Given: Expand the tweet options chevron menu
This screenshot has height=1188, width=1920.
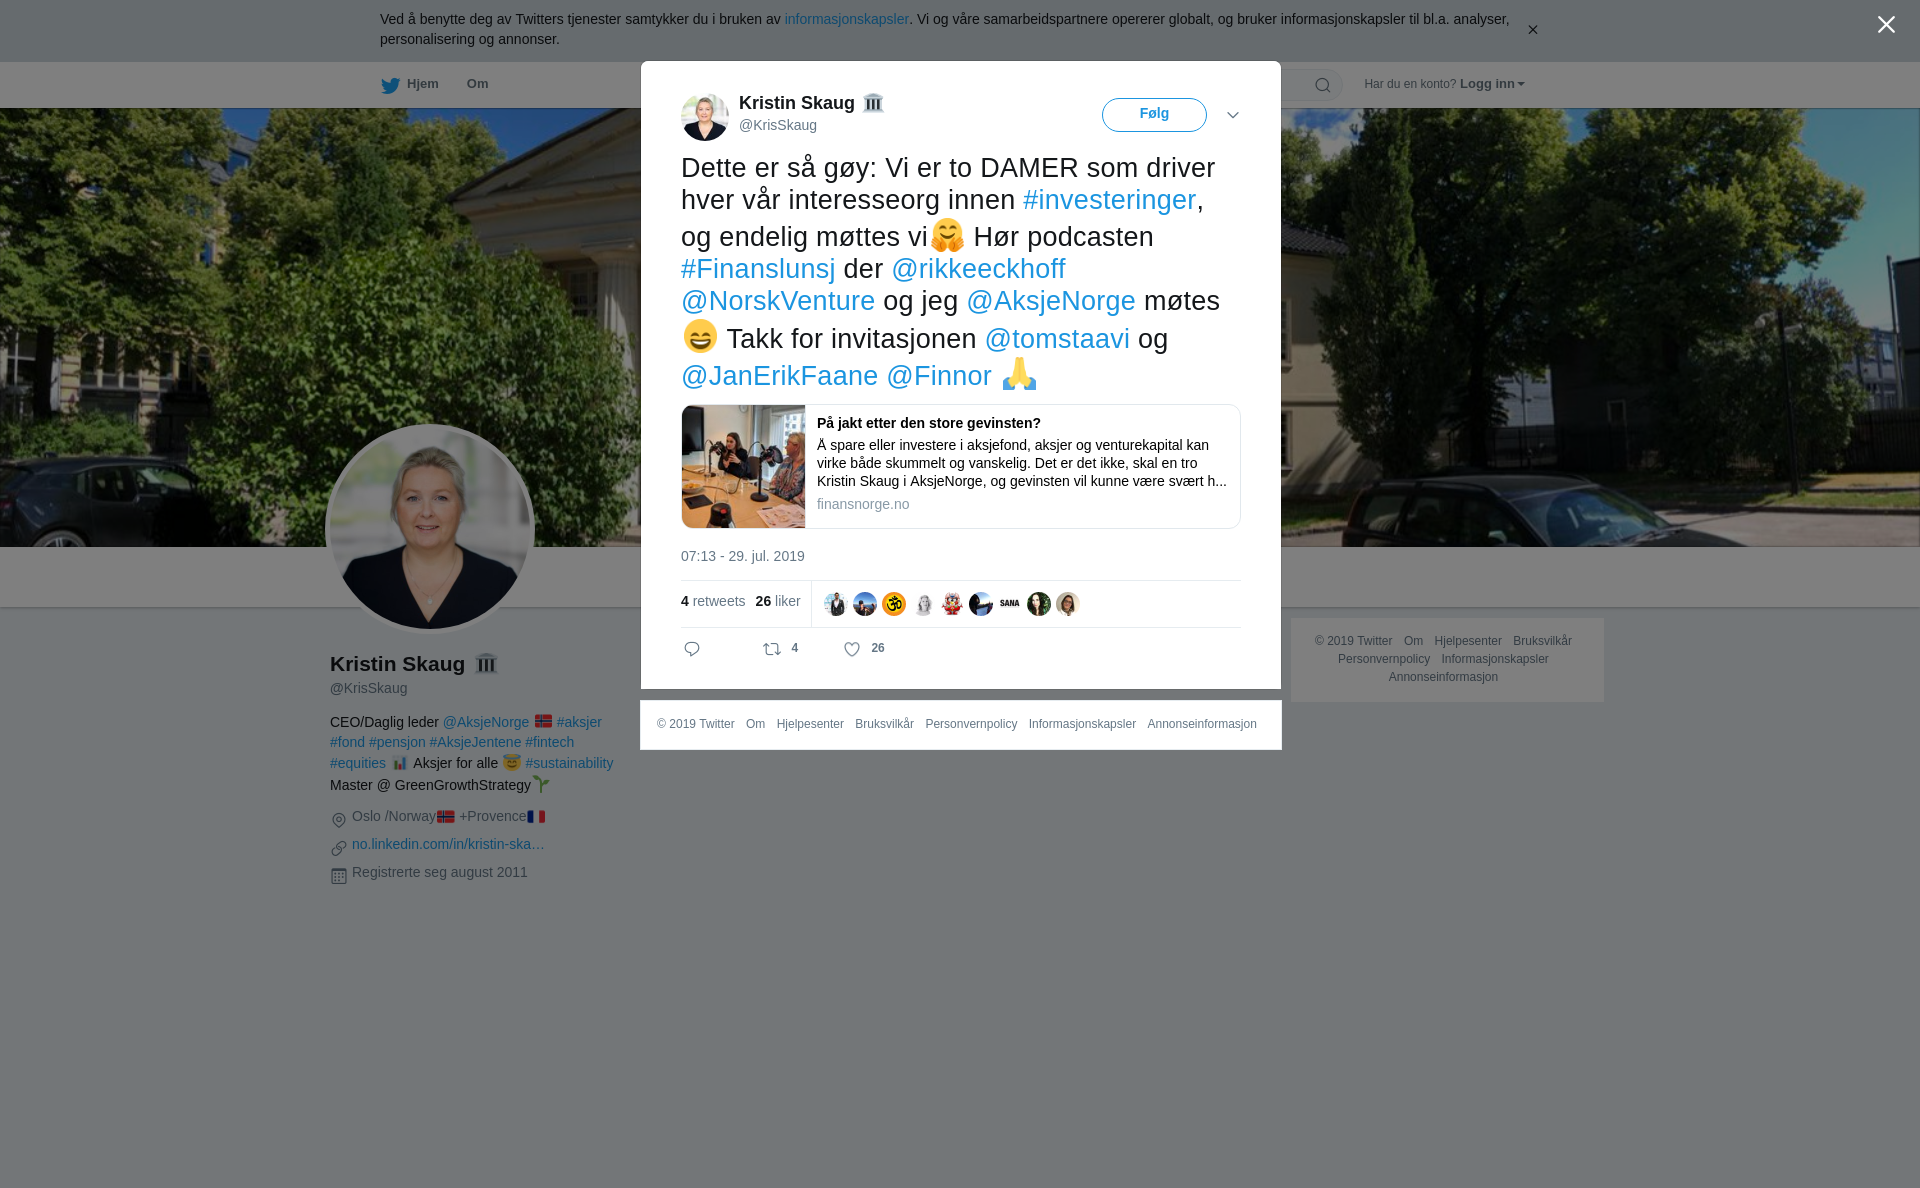Looking at the screenshot, I should tap(1233, 115).
